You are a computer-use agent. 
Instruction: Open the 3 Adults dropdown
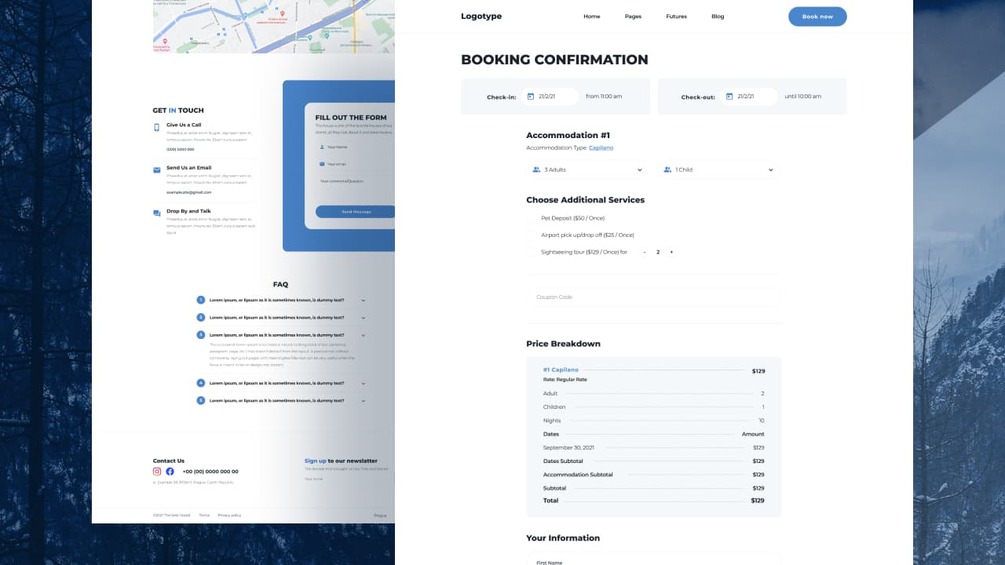click(x=587, y=170)
